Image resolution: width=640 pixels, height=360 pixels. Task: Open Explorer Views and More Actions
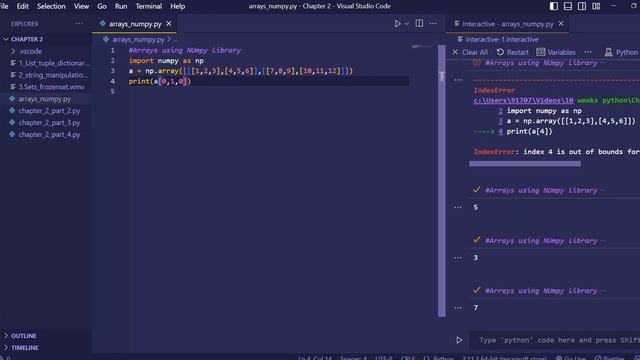(79, 24)
